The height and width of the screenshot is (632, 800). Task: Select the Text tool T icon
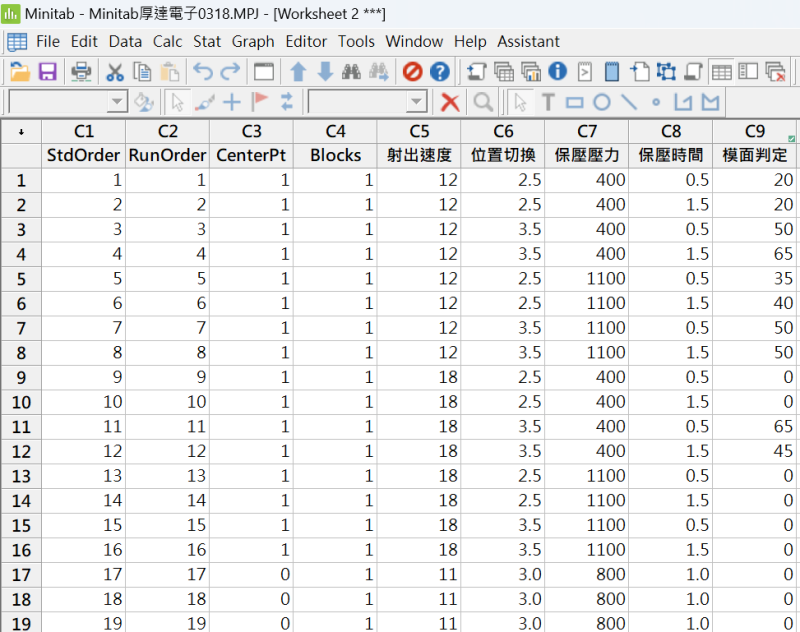pyautogui.click(x=547, y=102)
